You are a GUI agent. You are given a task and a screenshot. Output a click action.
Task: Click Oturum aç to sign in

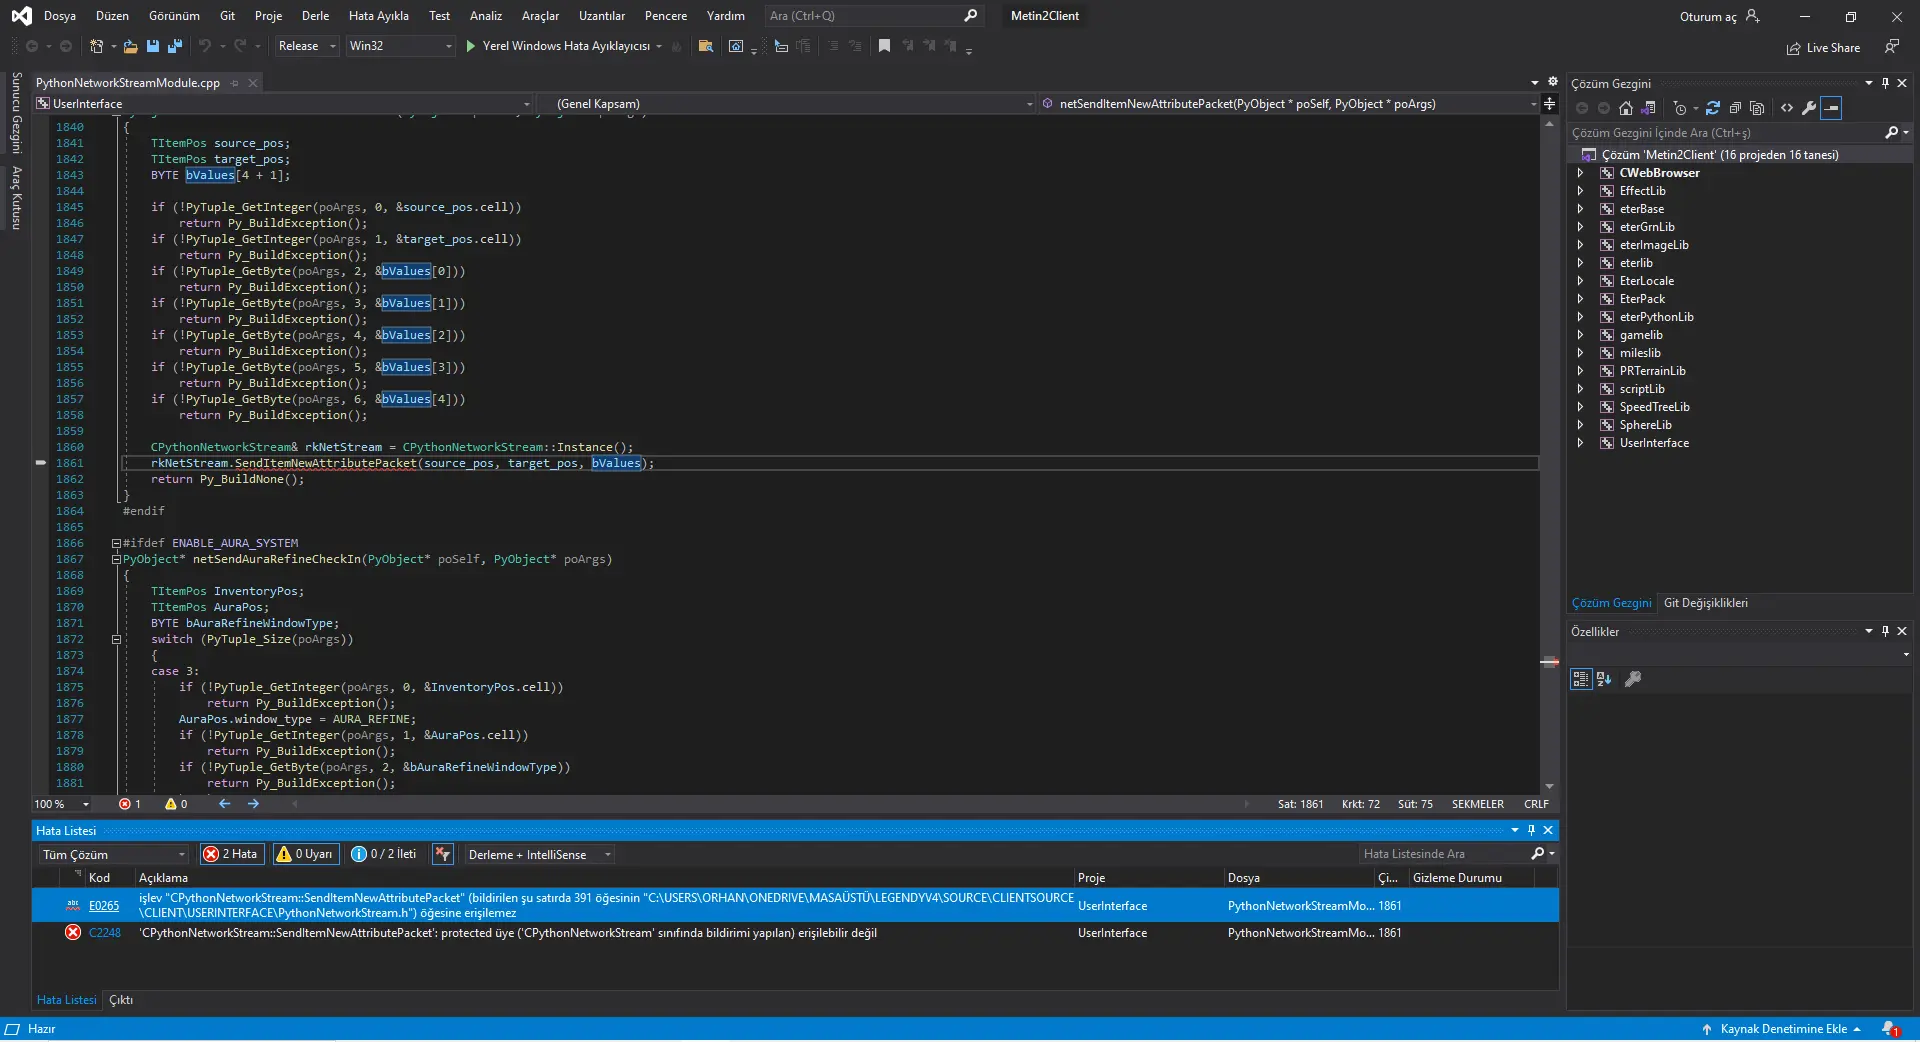(x=1720, y=16)
